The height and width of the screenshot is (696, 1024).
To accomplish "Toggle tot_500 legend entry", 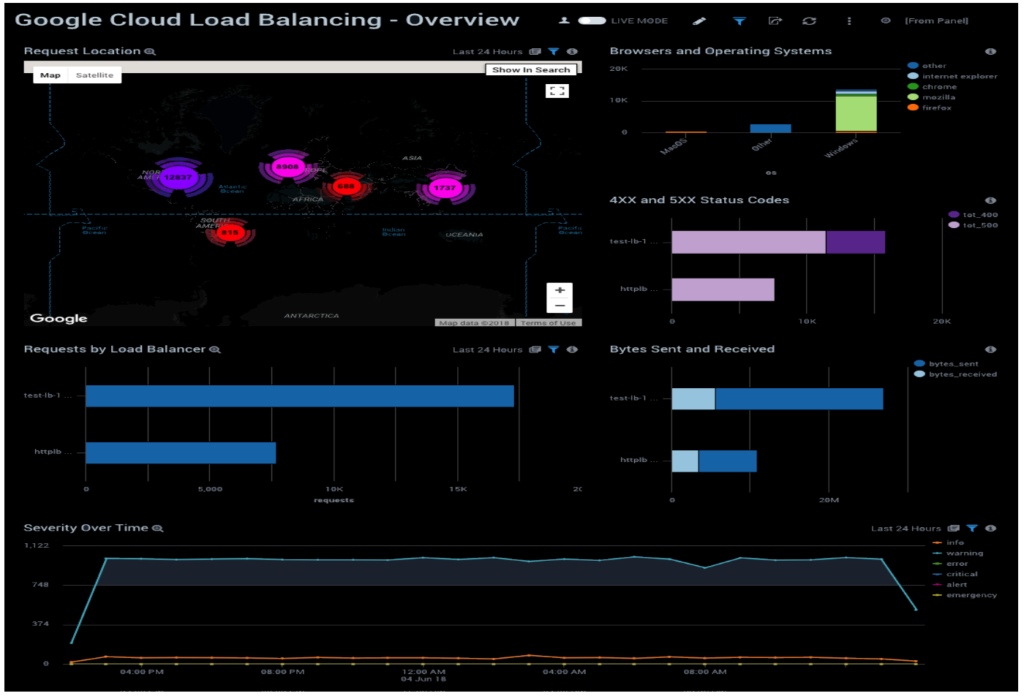I will coord(973,225).
